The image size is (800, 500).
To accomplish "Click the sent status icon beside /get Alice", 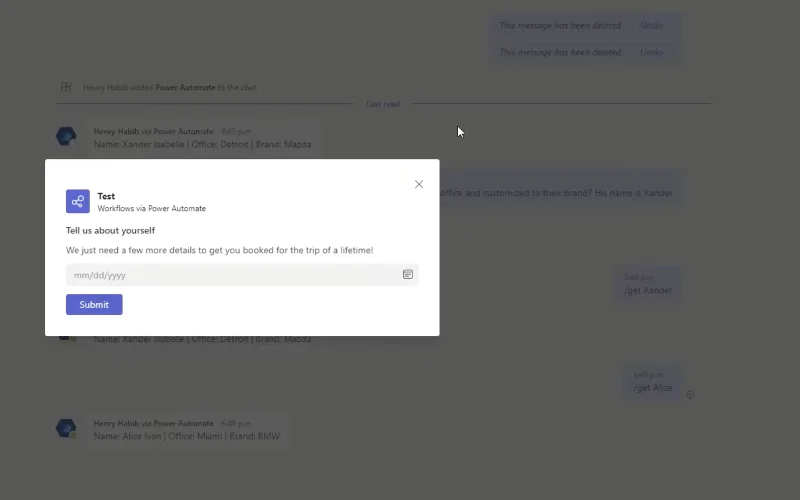I will 690,394.
